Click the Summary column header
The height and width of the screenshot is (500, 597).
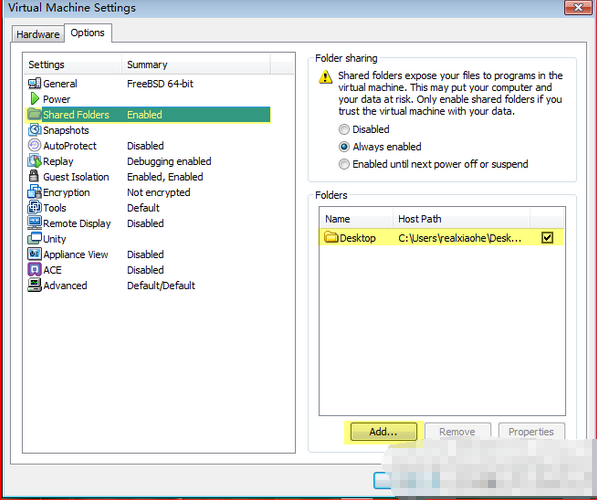[196, 64]
